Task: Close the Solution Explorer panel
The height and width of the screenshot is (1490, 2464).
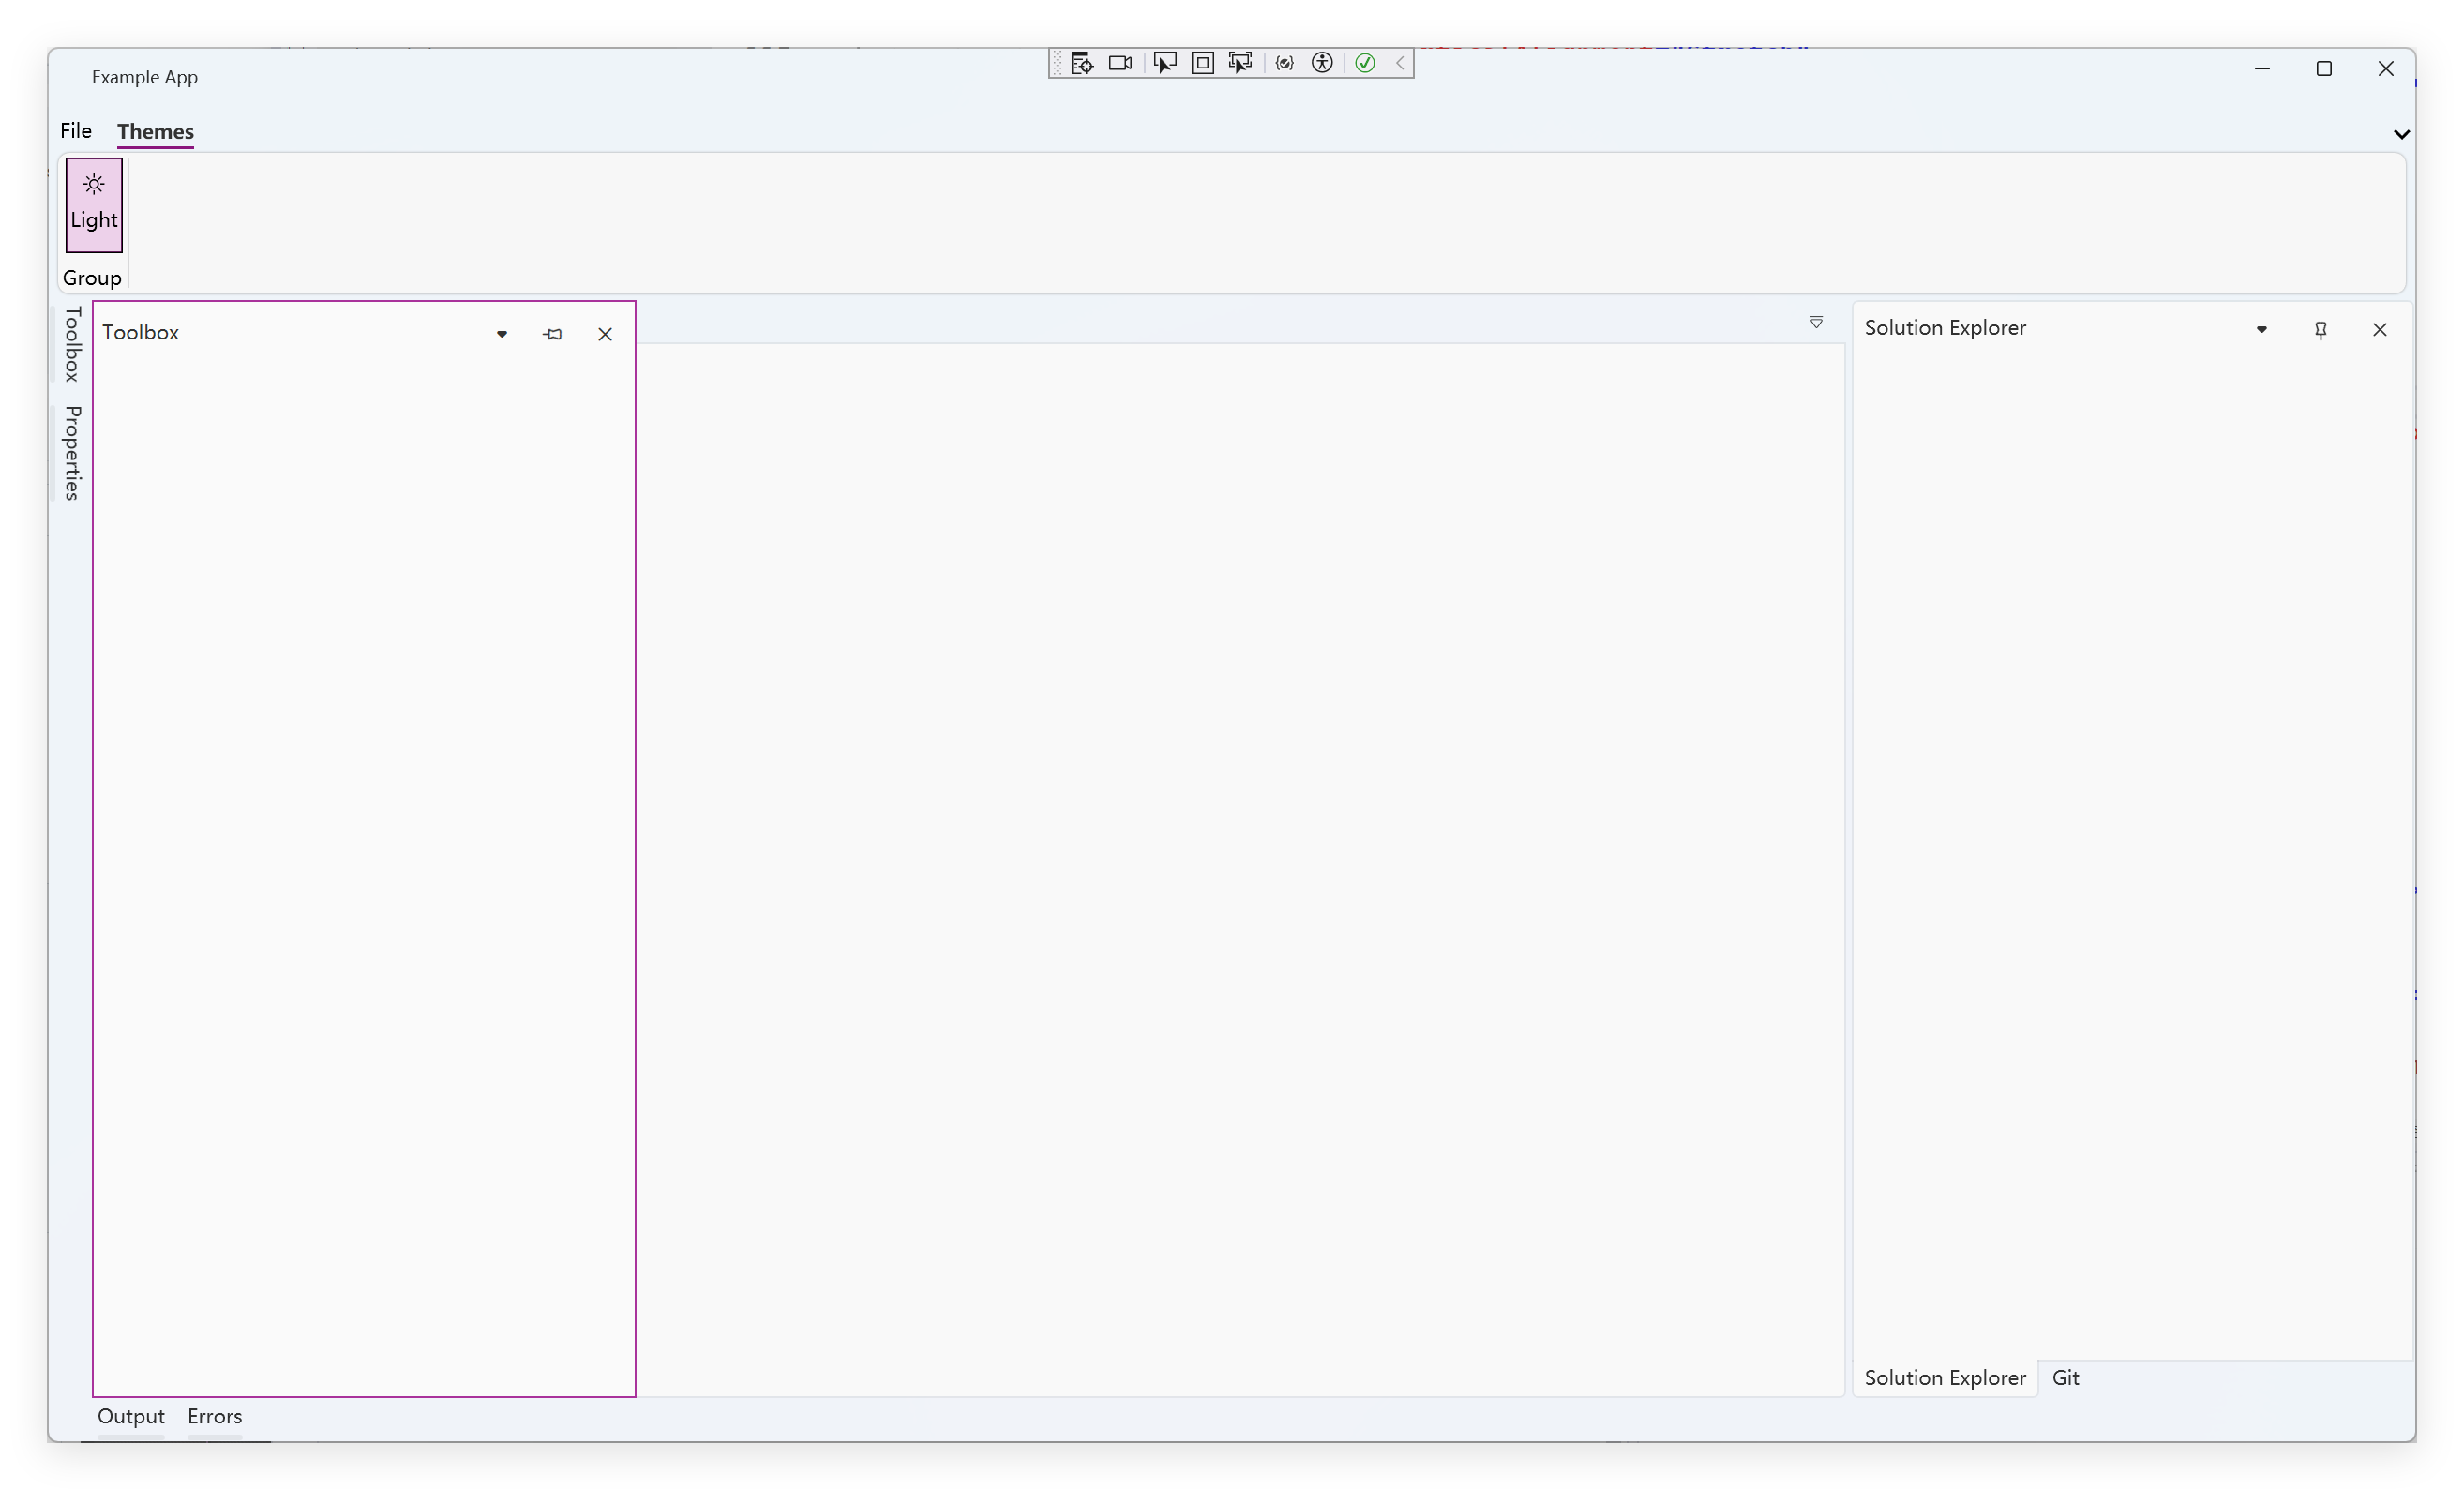Action: (2380, 330)
